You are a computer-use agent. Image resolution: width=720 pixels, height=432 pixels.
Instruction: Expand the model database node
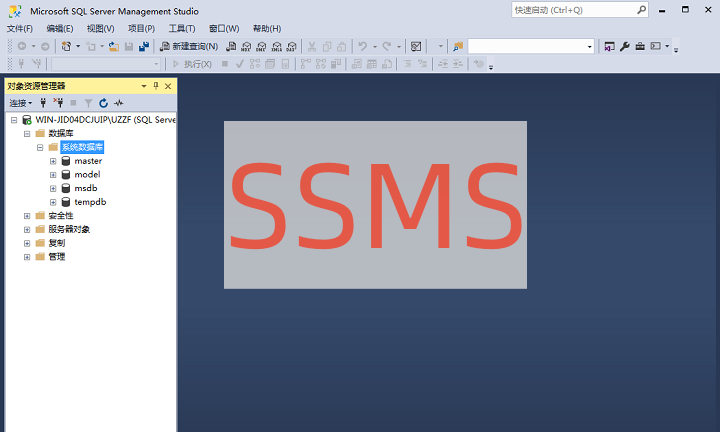53,175
